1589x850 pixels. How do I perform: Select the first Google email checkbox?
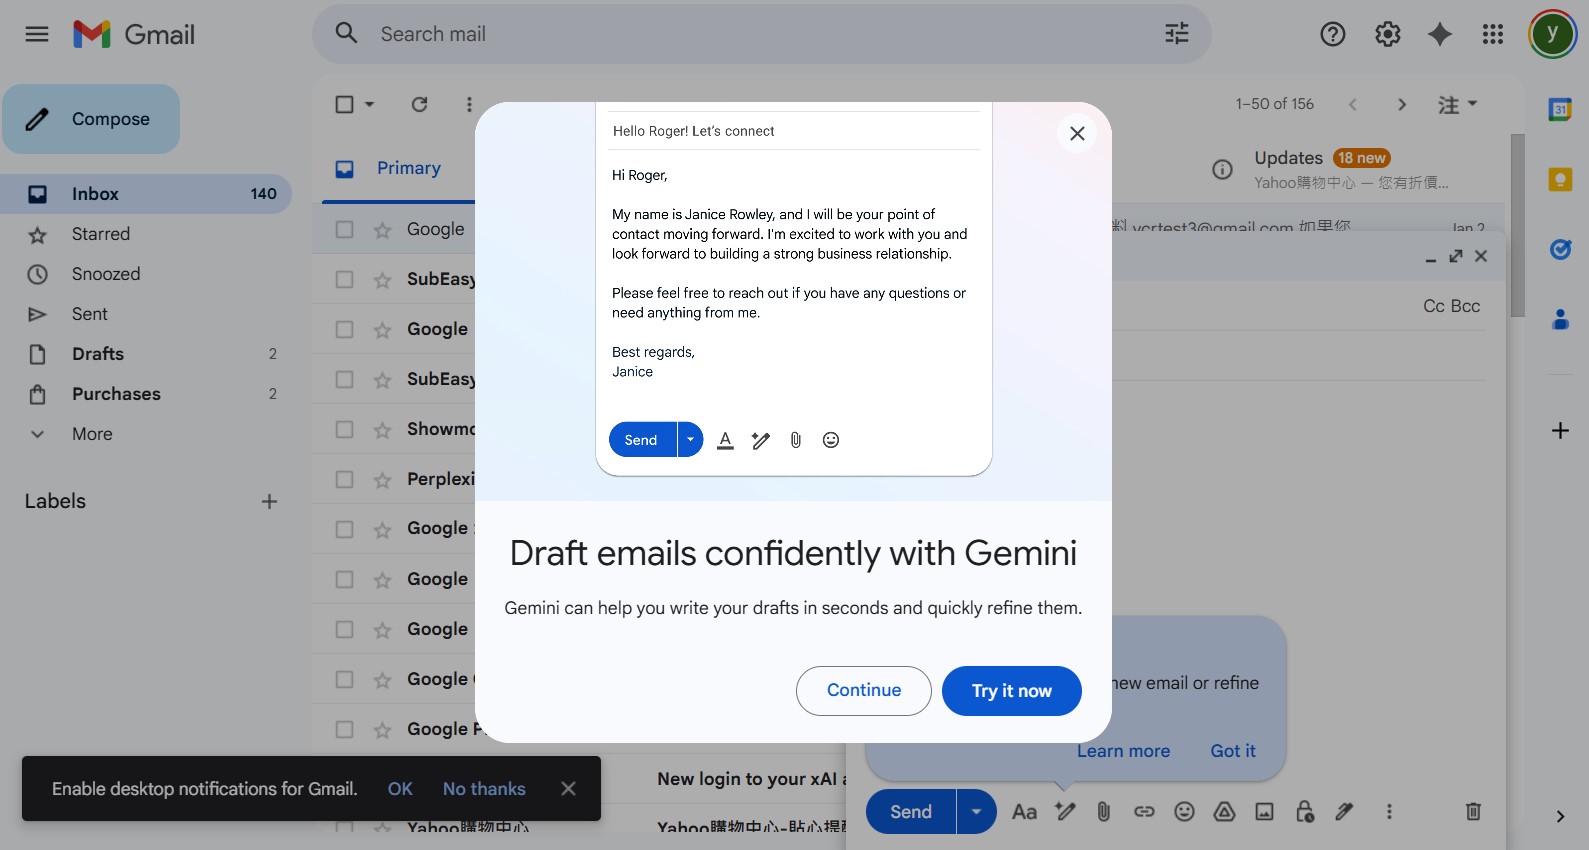[x=344, y=229]
